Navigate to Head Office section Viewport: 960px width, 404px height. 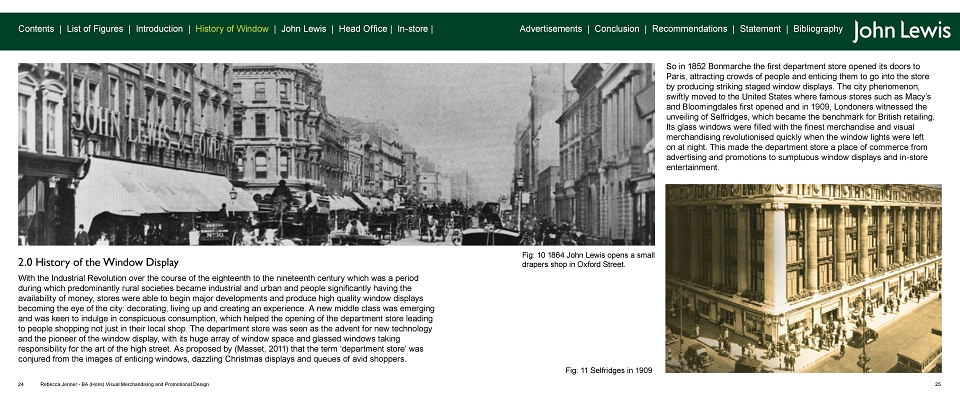(363, 29)
